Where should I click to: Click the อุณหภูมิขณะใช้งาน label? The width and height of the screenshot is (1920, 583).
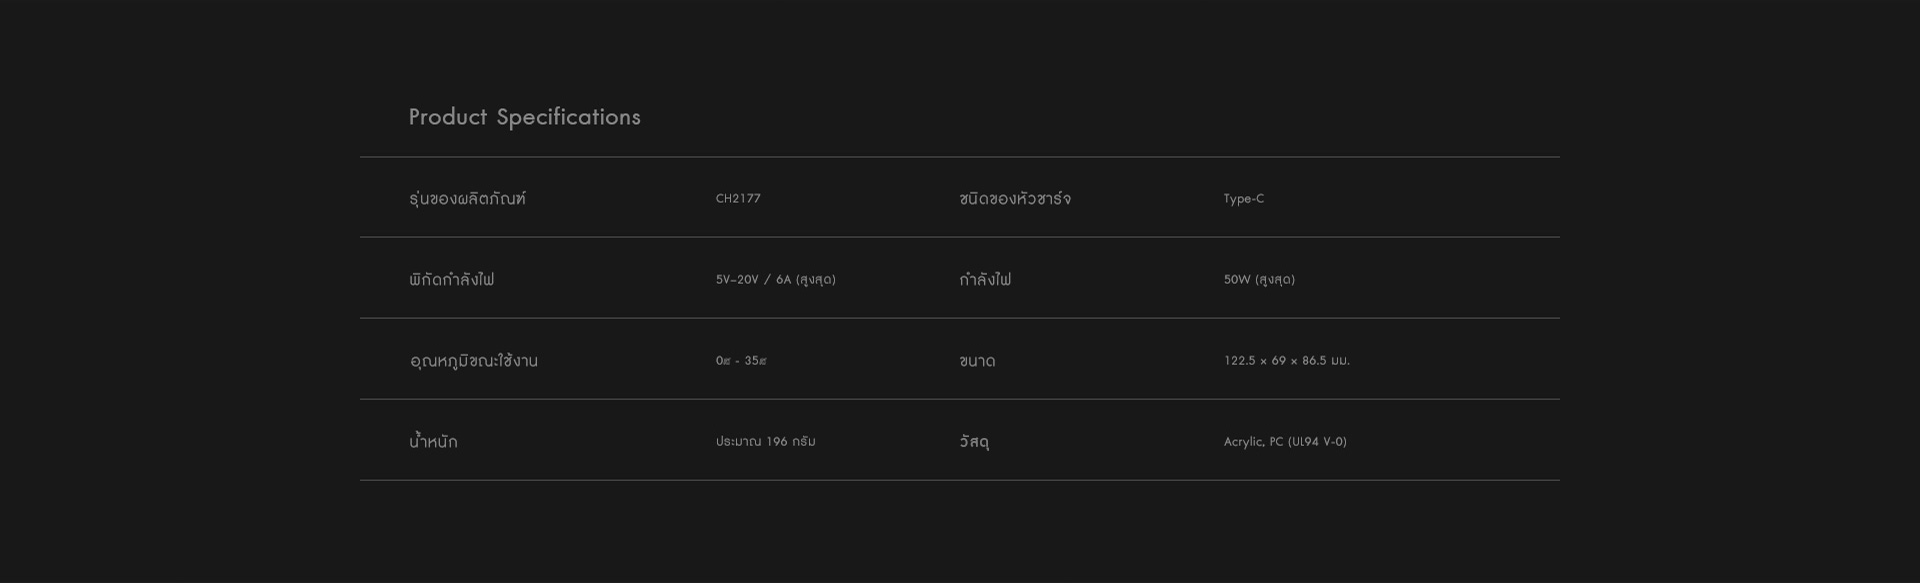(x=473, y=361)
